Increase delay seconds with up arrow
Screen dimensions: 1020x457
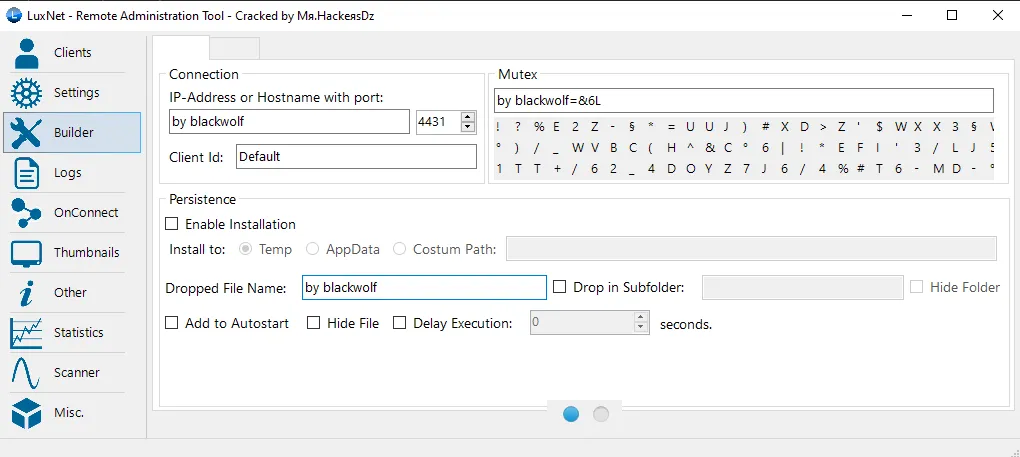point(641,317)
